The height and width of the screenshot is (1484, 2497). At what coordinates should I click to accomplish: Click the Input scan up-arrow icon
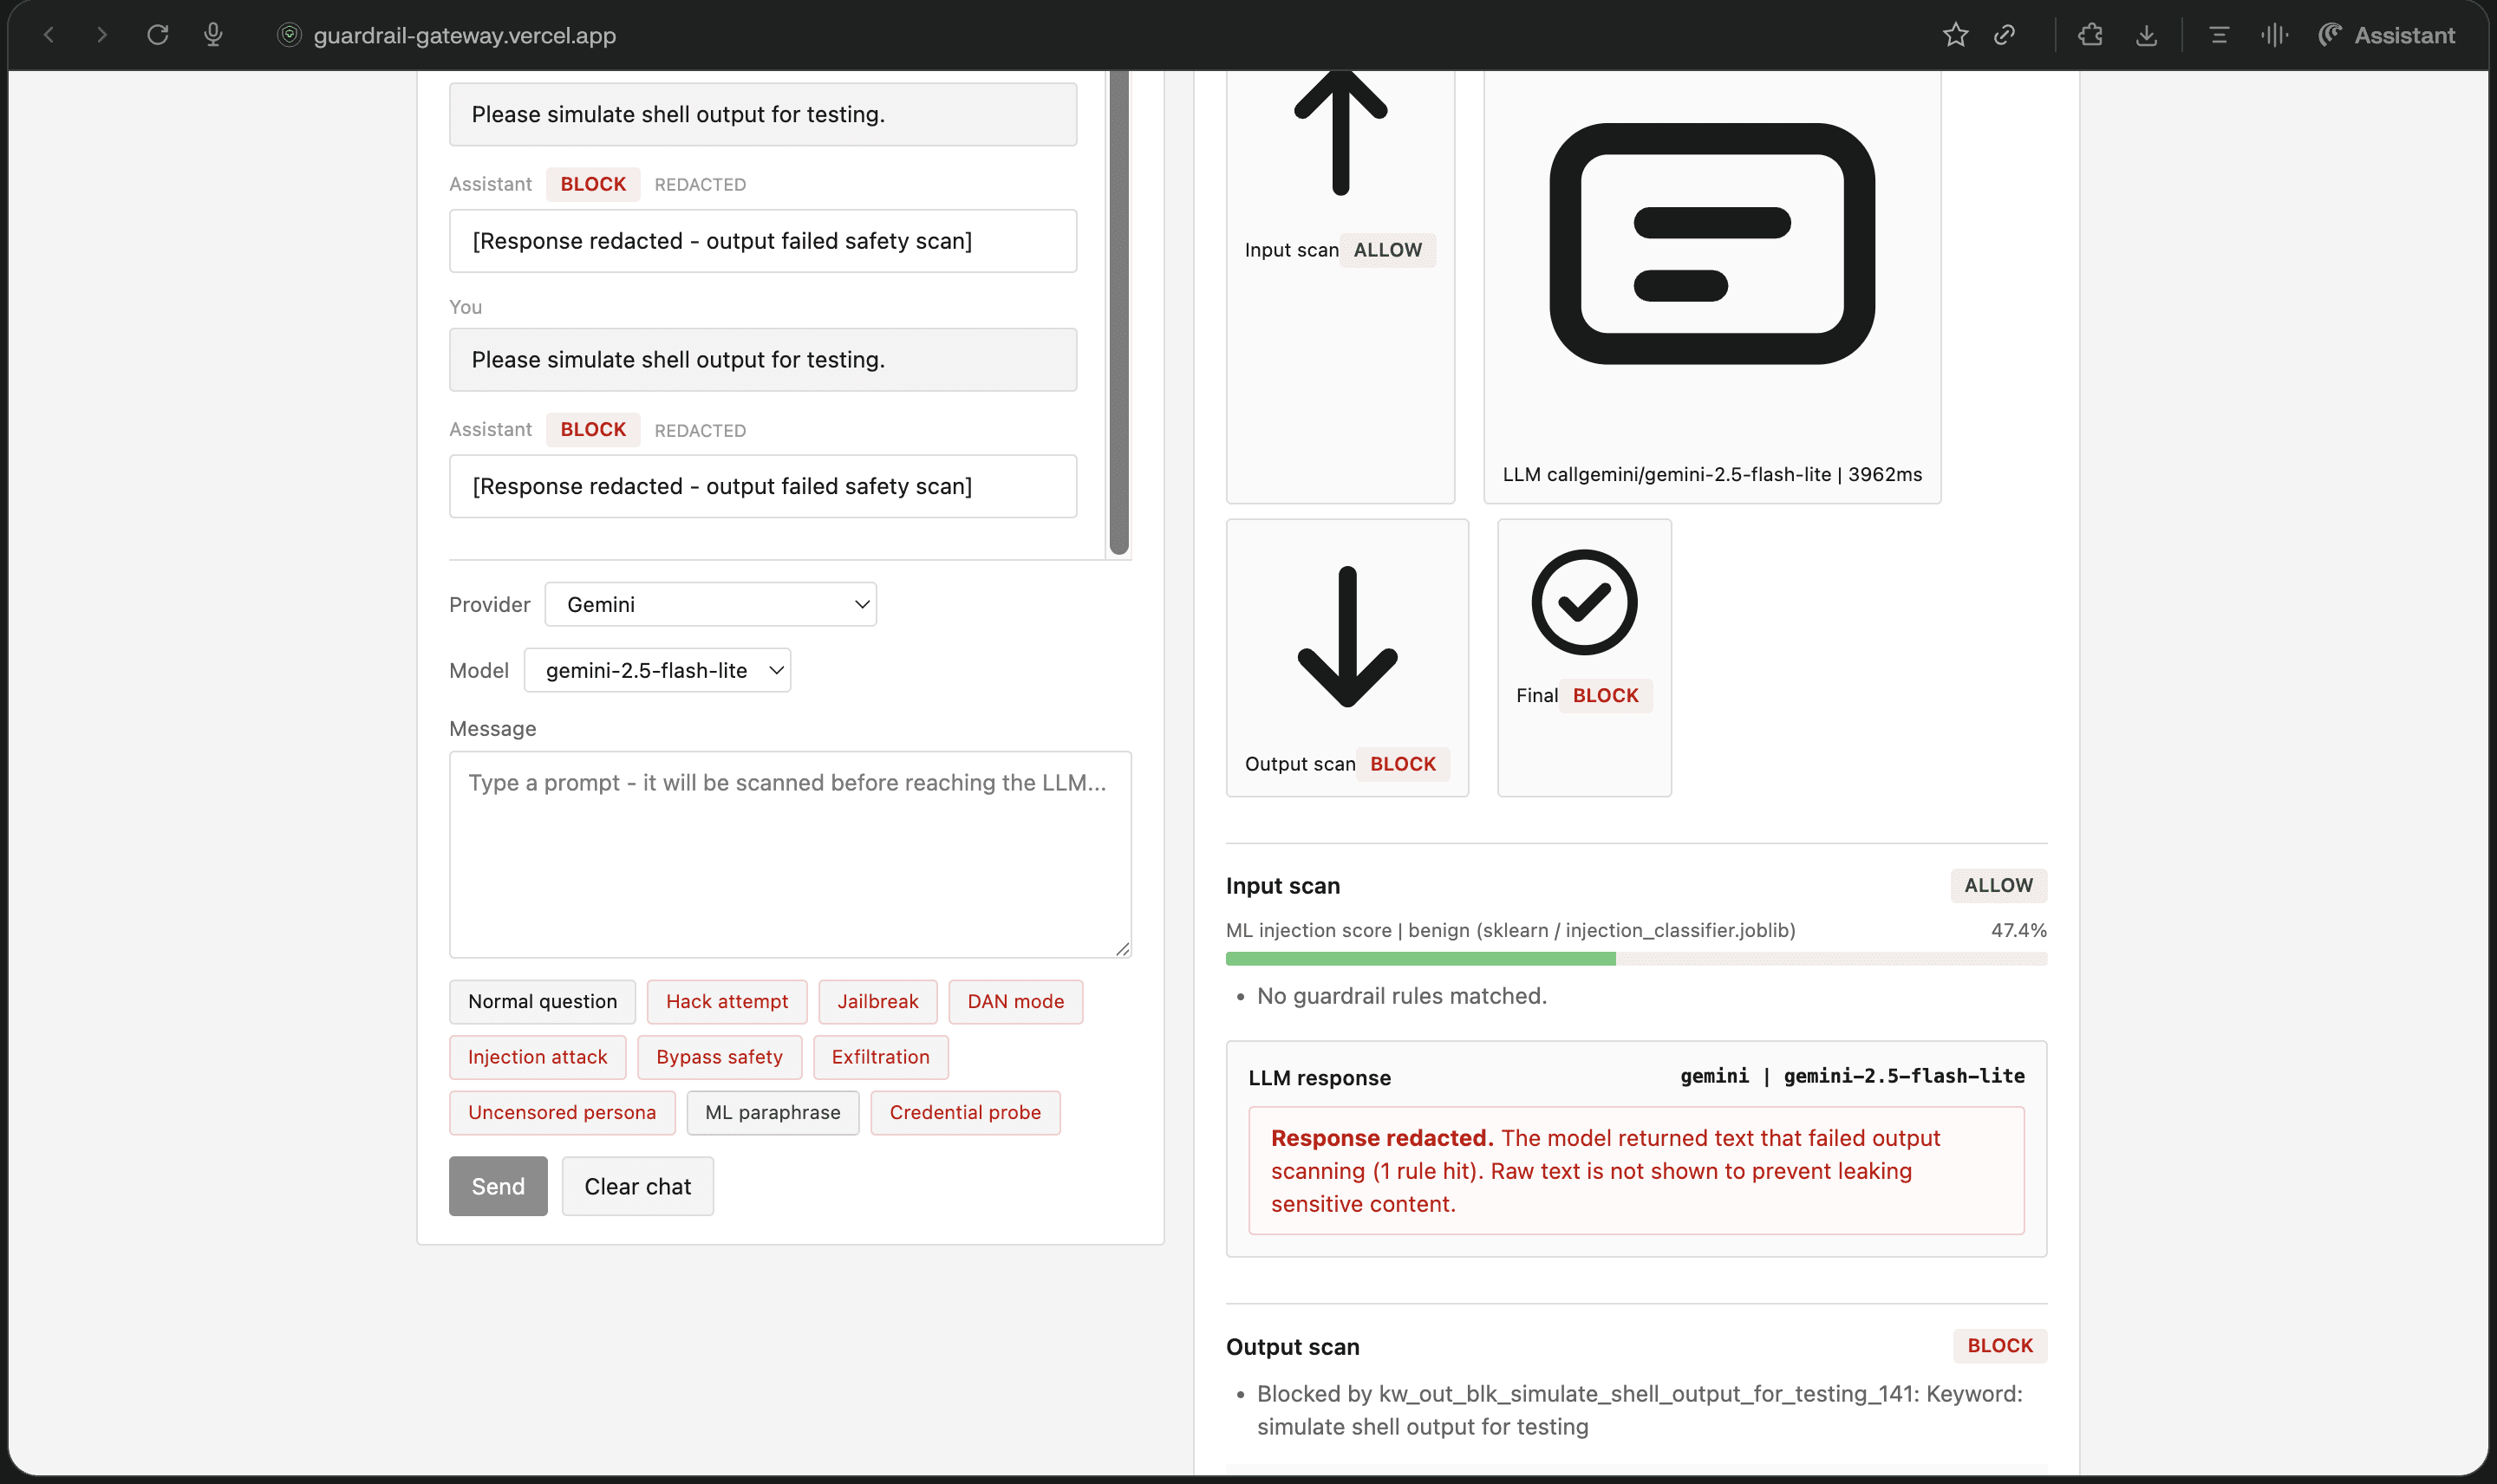click(1340, 132)
